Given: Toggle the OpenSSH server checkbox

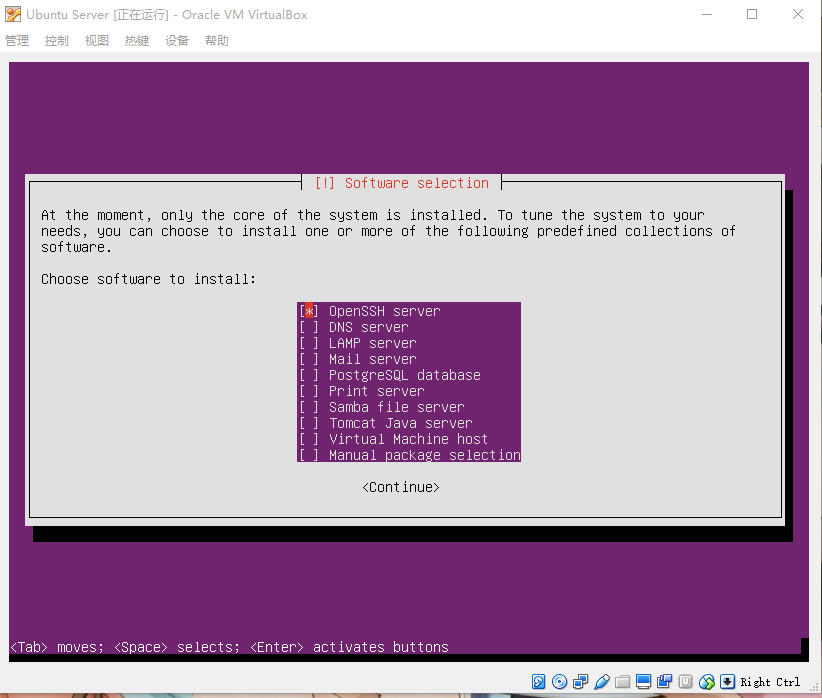Looking at the screenshot, I should tap(309, 311).
